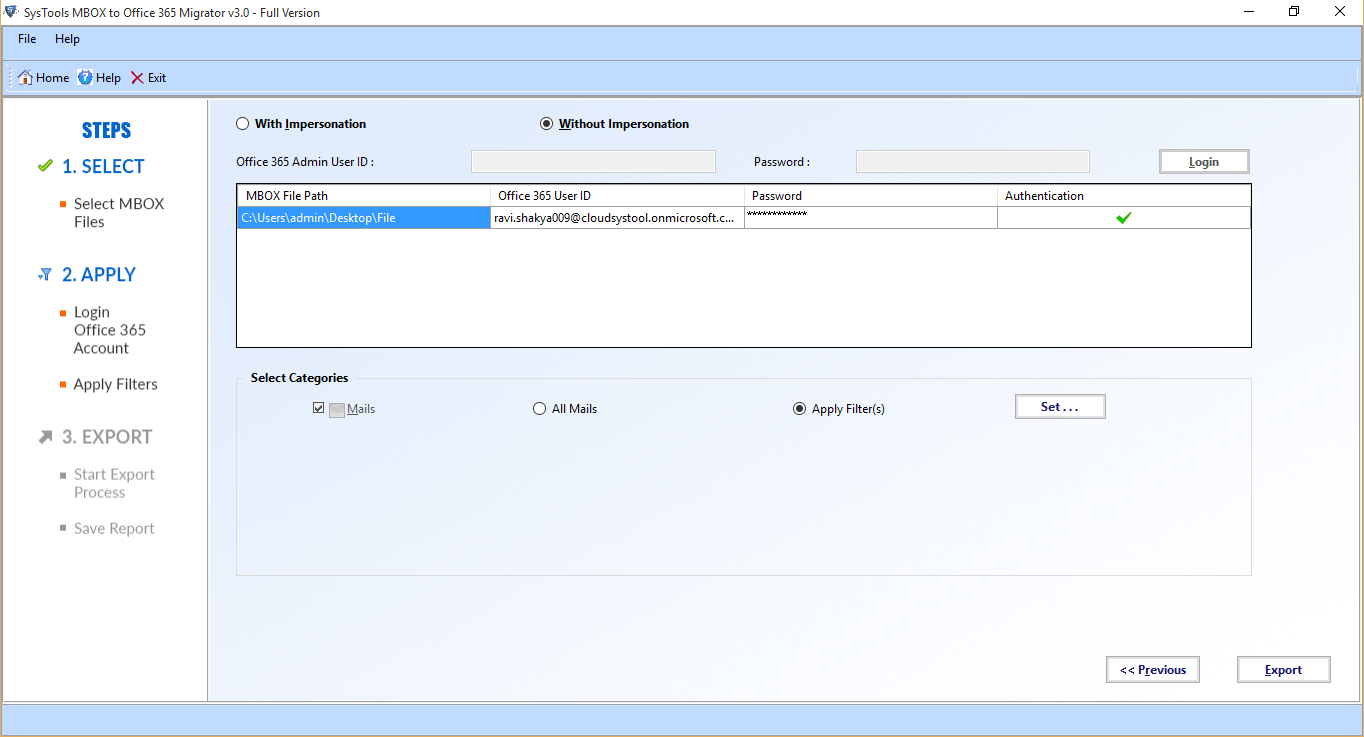Click Select MBOX Files step

(118, 212)
